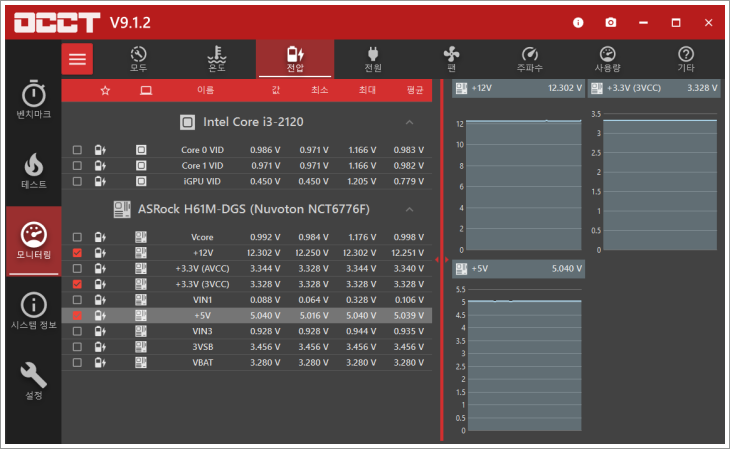Open 설정 settings wrench section
The image size is (730, 449).
pyautogui.click(x=34, y=381)
